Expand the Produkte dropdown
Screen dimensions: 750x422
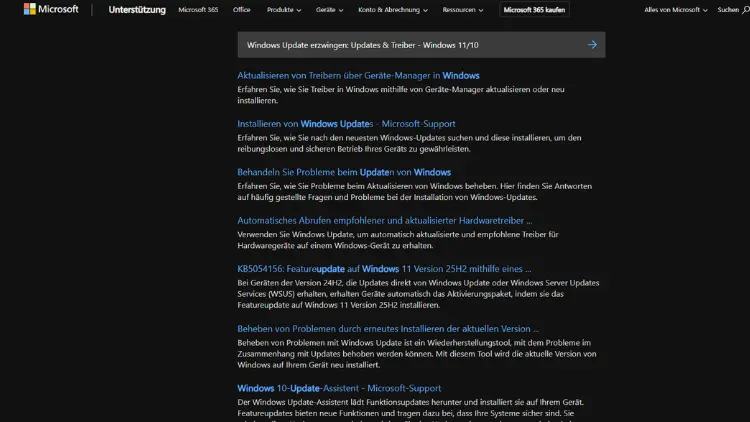point(284,10)
